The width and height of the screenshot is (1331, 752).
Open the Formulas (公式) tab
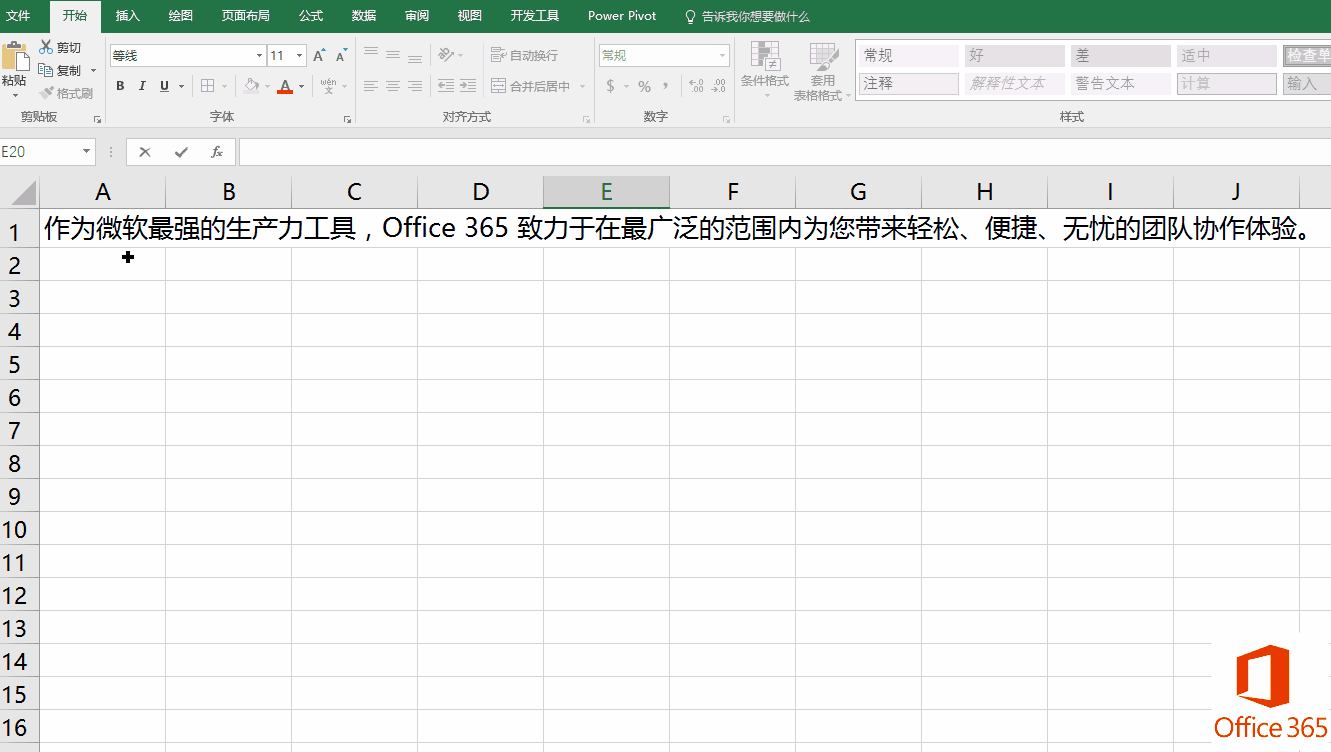[310, 16]
